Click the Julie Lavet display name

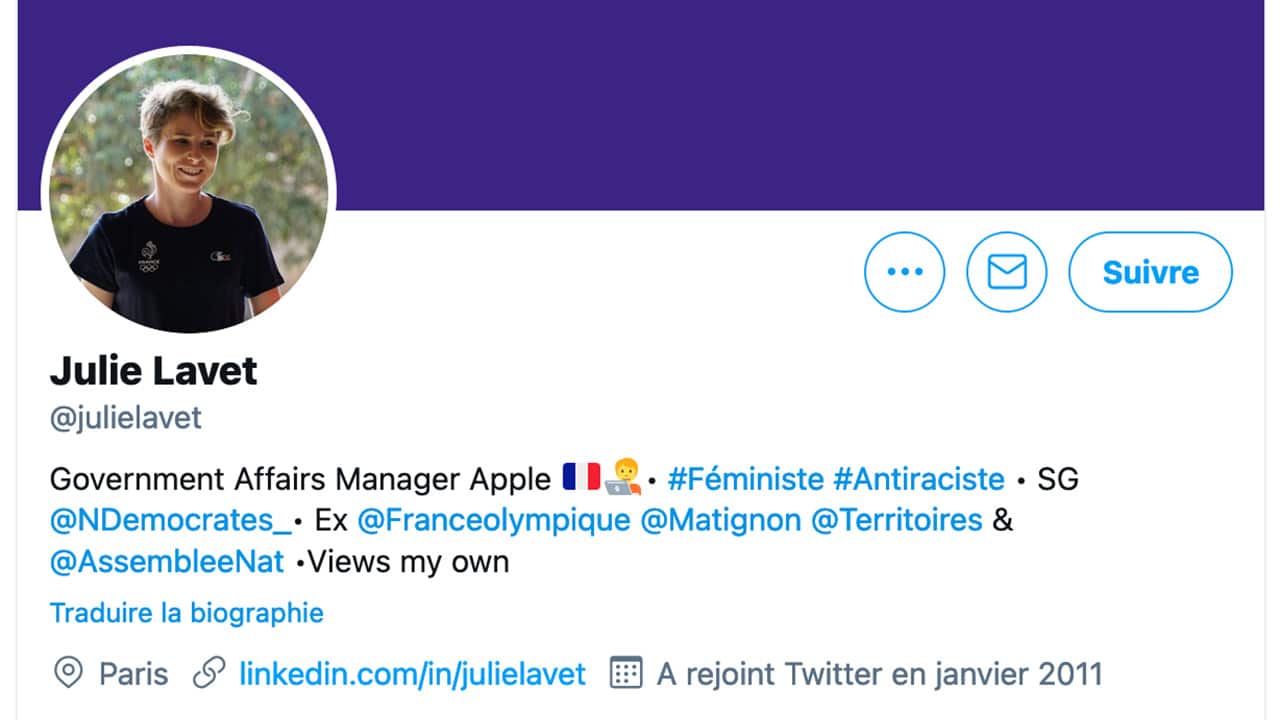pyautogui.click(x=154, y=372)
